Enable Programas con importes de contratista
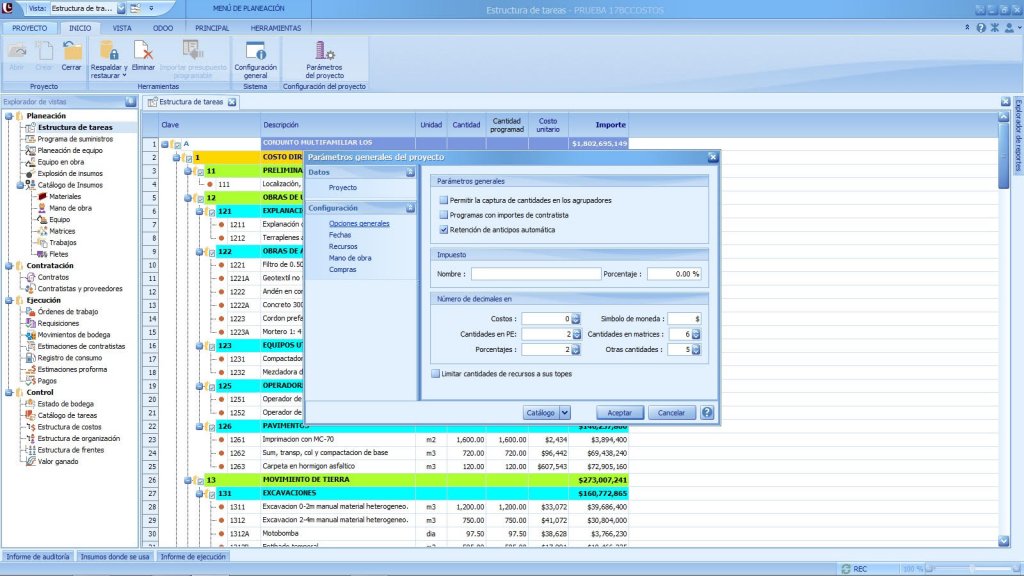Screen dimensions: 1024x576 pyautogui.click(x=444, y=215)
